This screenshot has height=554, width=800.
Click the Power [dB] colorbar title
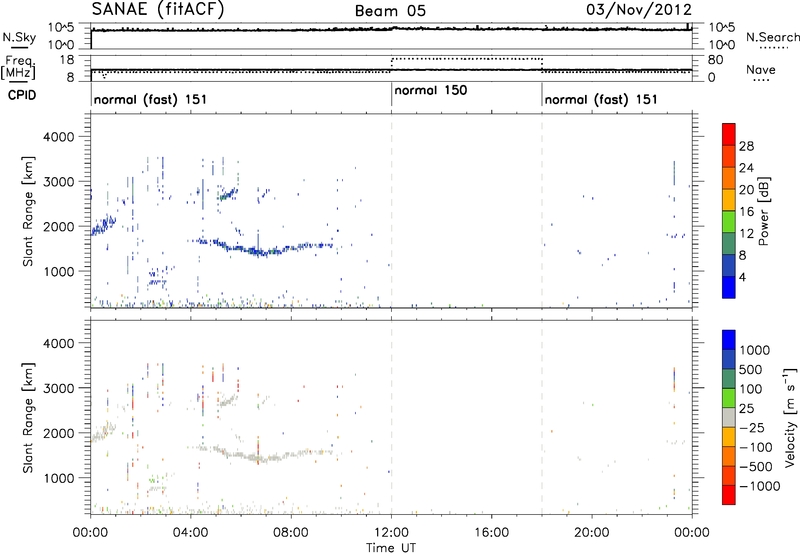tap(764, 212)
